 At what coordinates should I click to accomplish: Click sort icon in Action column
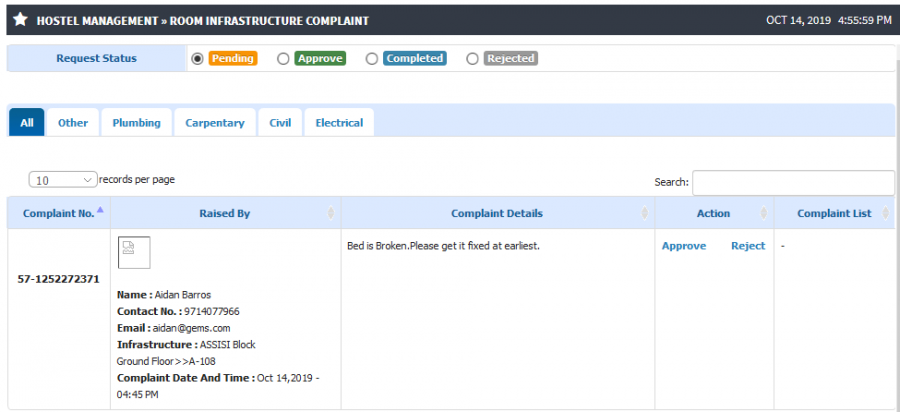point(763,213)
